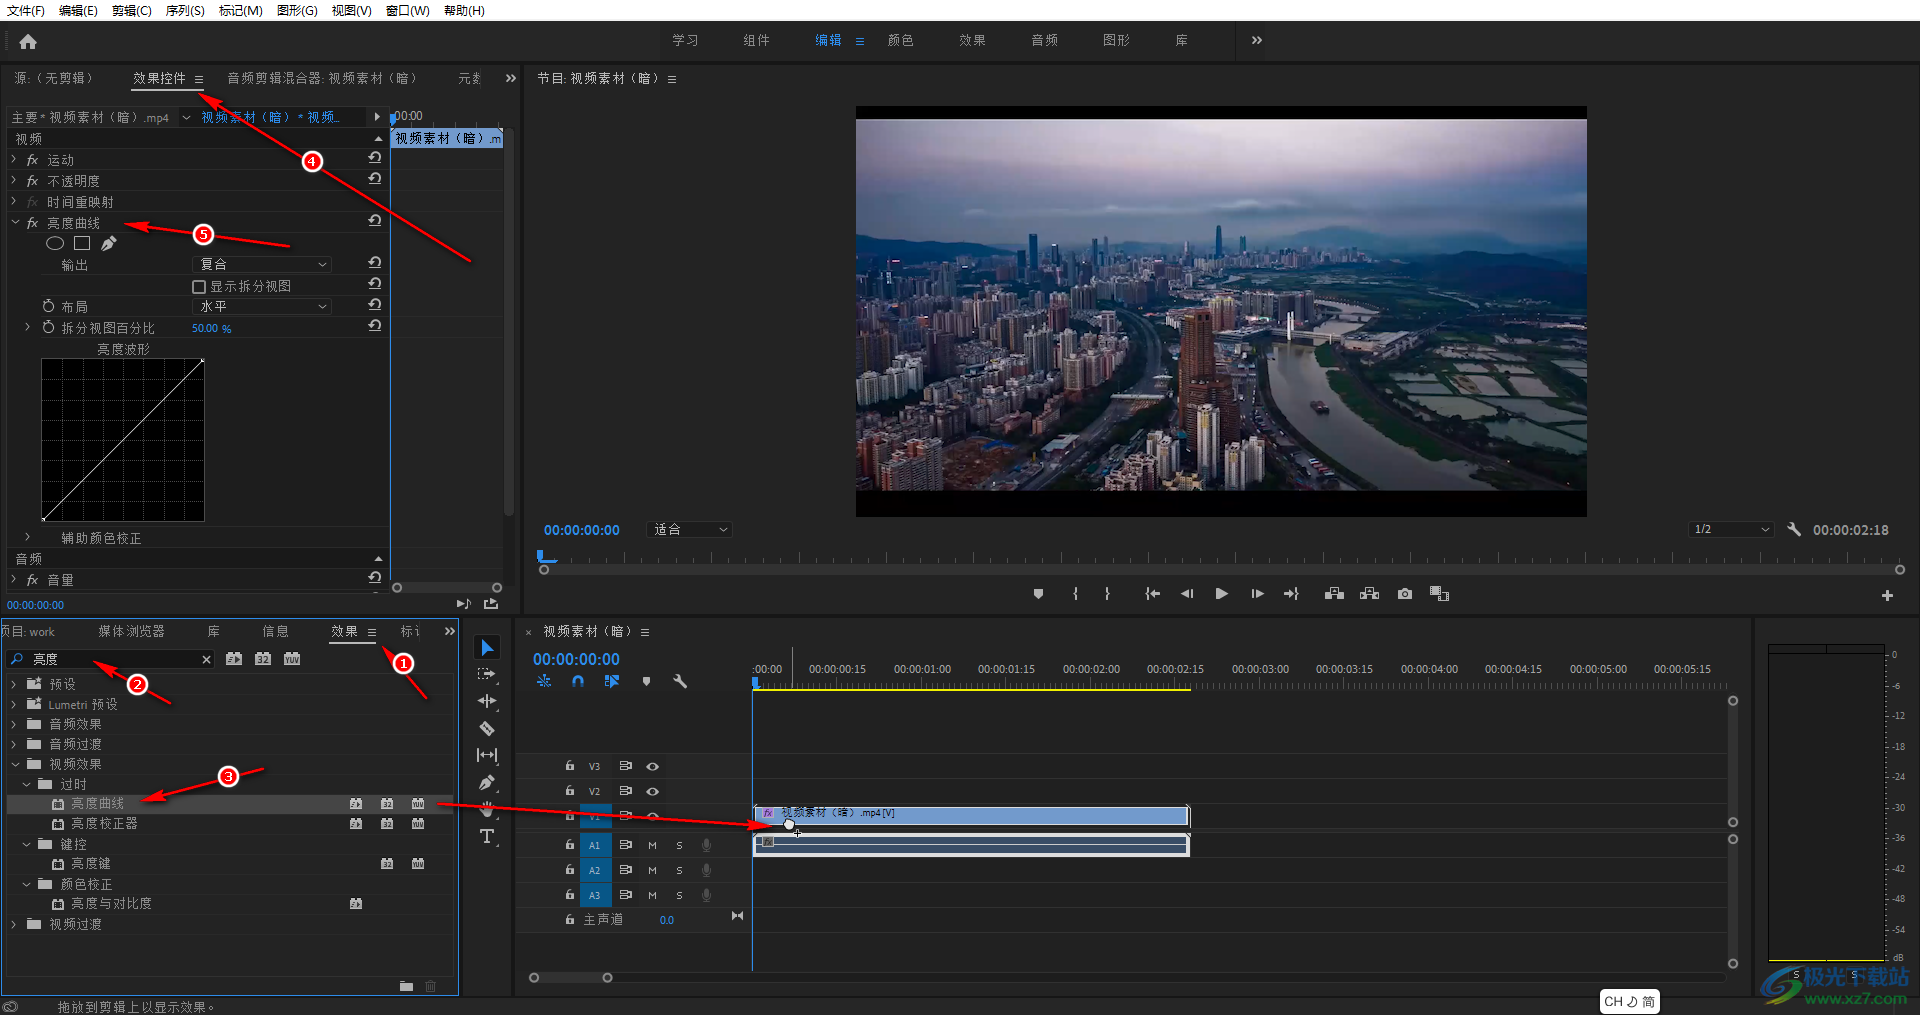Image resolution: width=1920 pixels, height=1015 pixels.
Task: Reset the 不透明度 effect
Action: pos(375,179)
